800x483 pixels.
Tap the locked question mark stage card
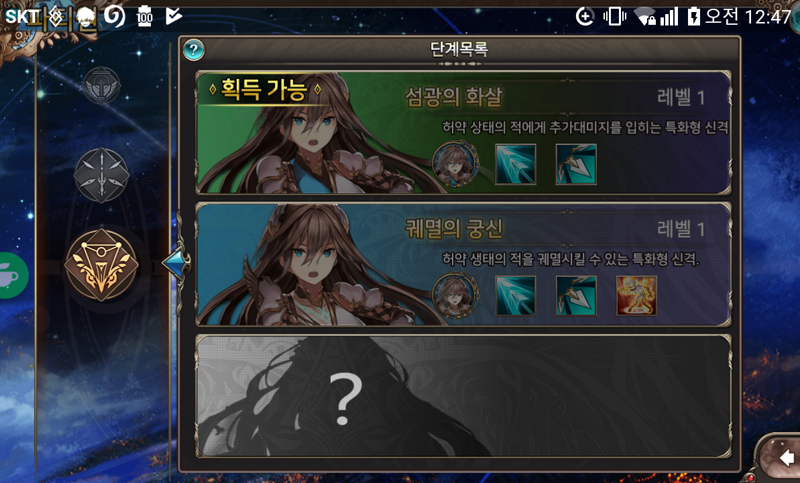click(463, 396)
